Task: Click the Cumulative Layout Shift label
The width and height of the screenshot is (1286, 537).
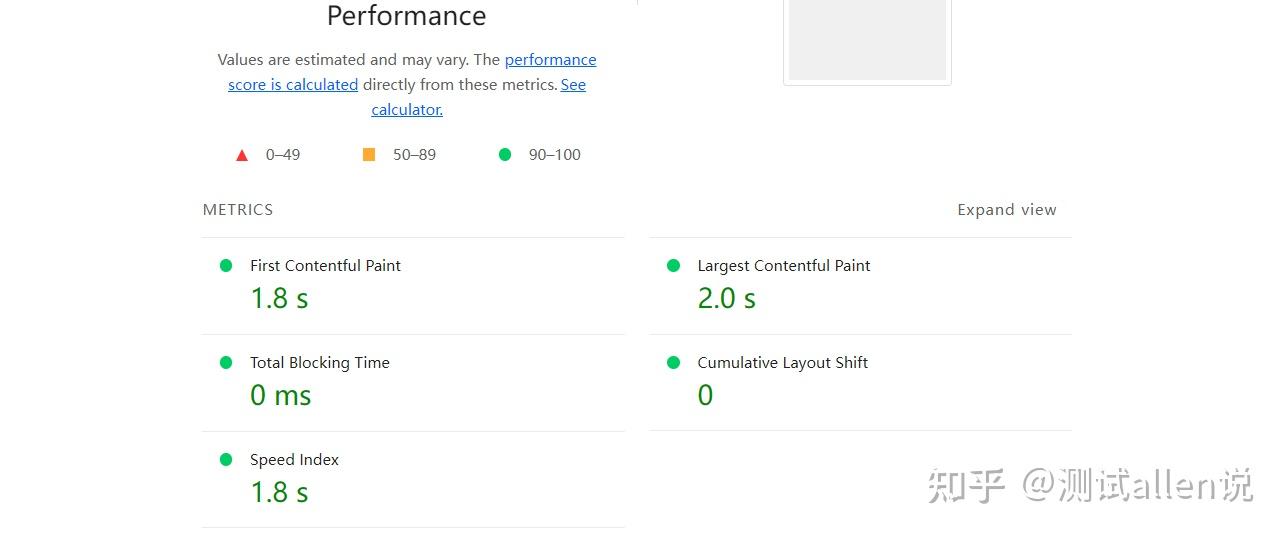Action: [782, 363]
